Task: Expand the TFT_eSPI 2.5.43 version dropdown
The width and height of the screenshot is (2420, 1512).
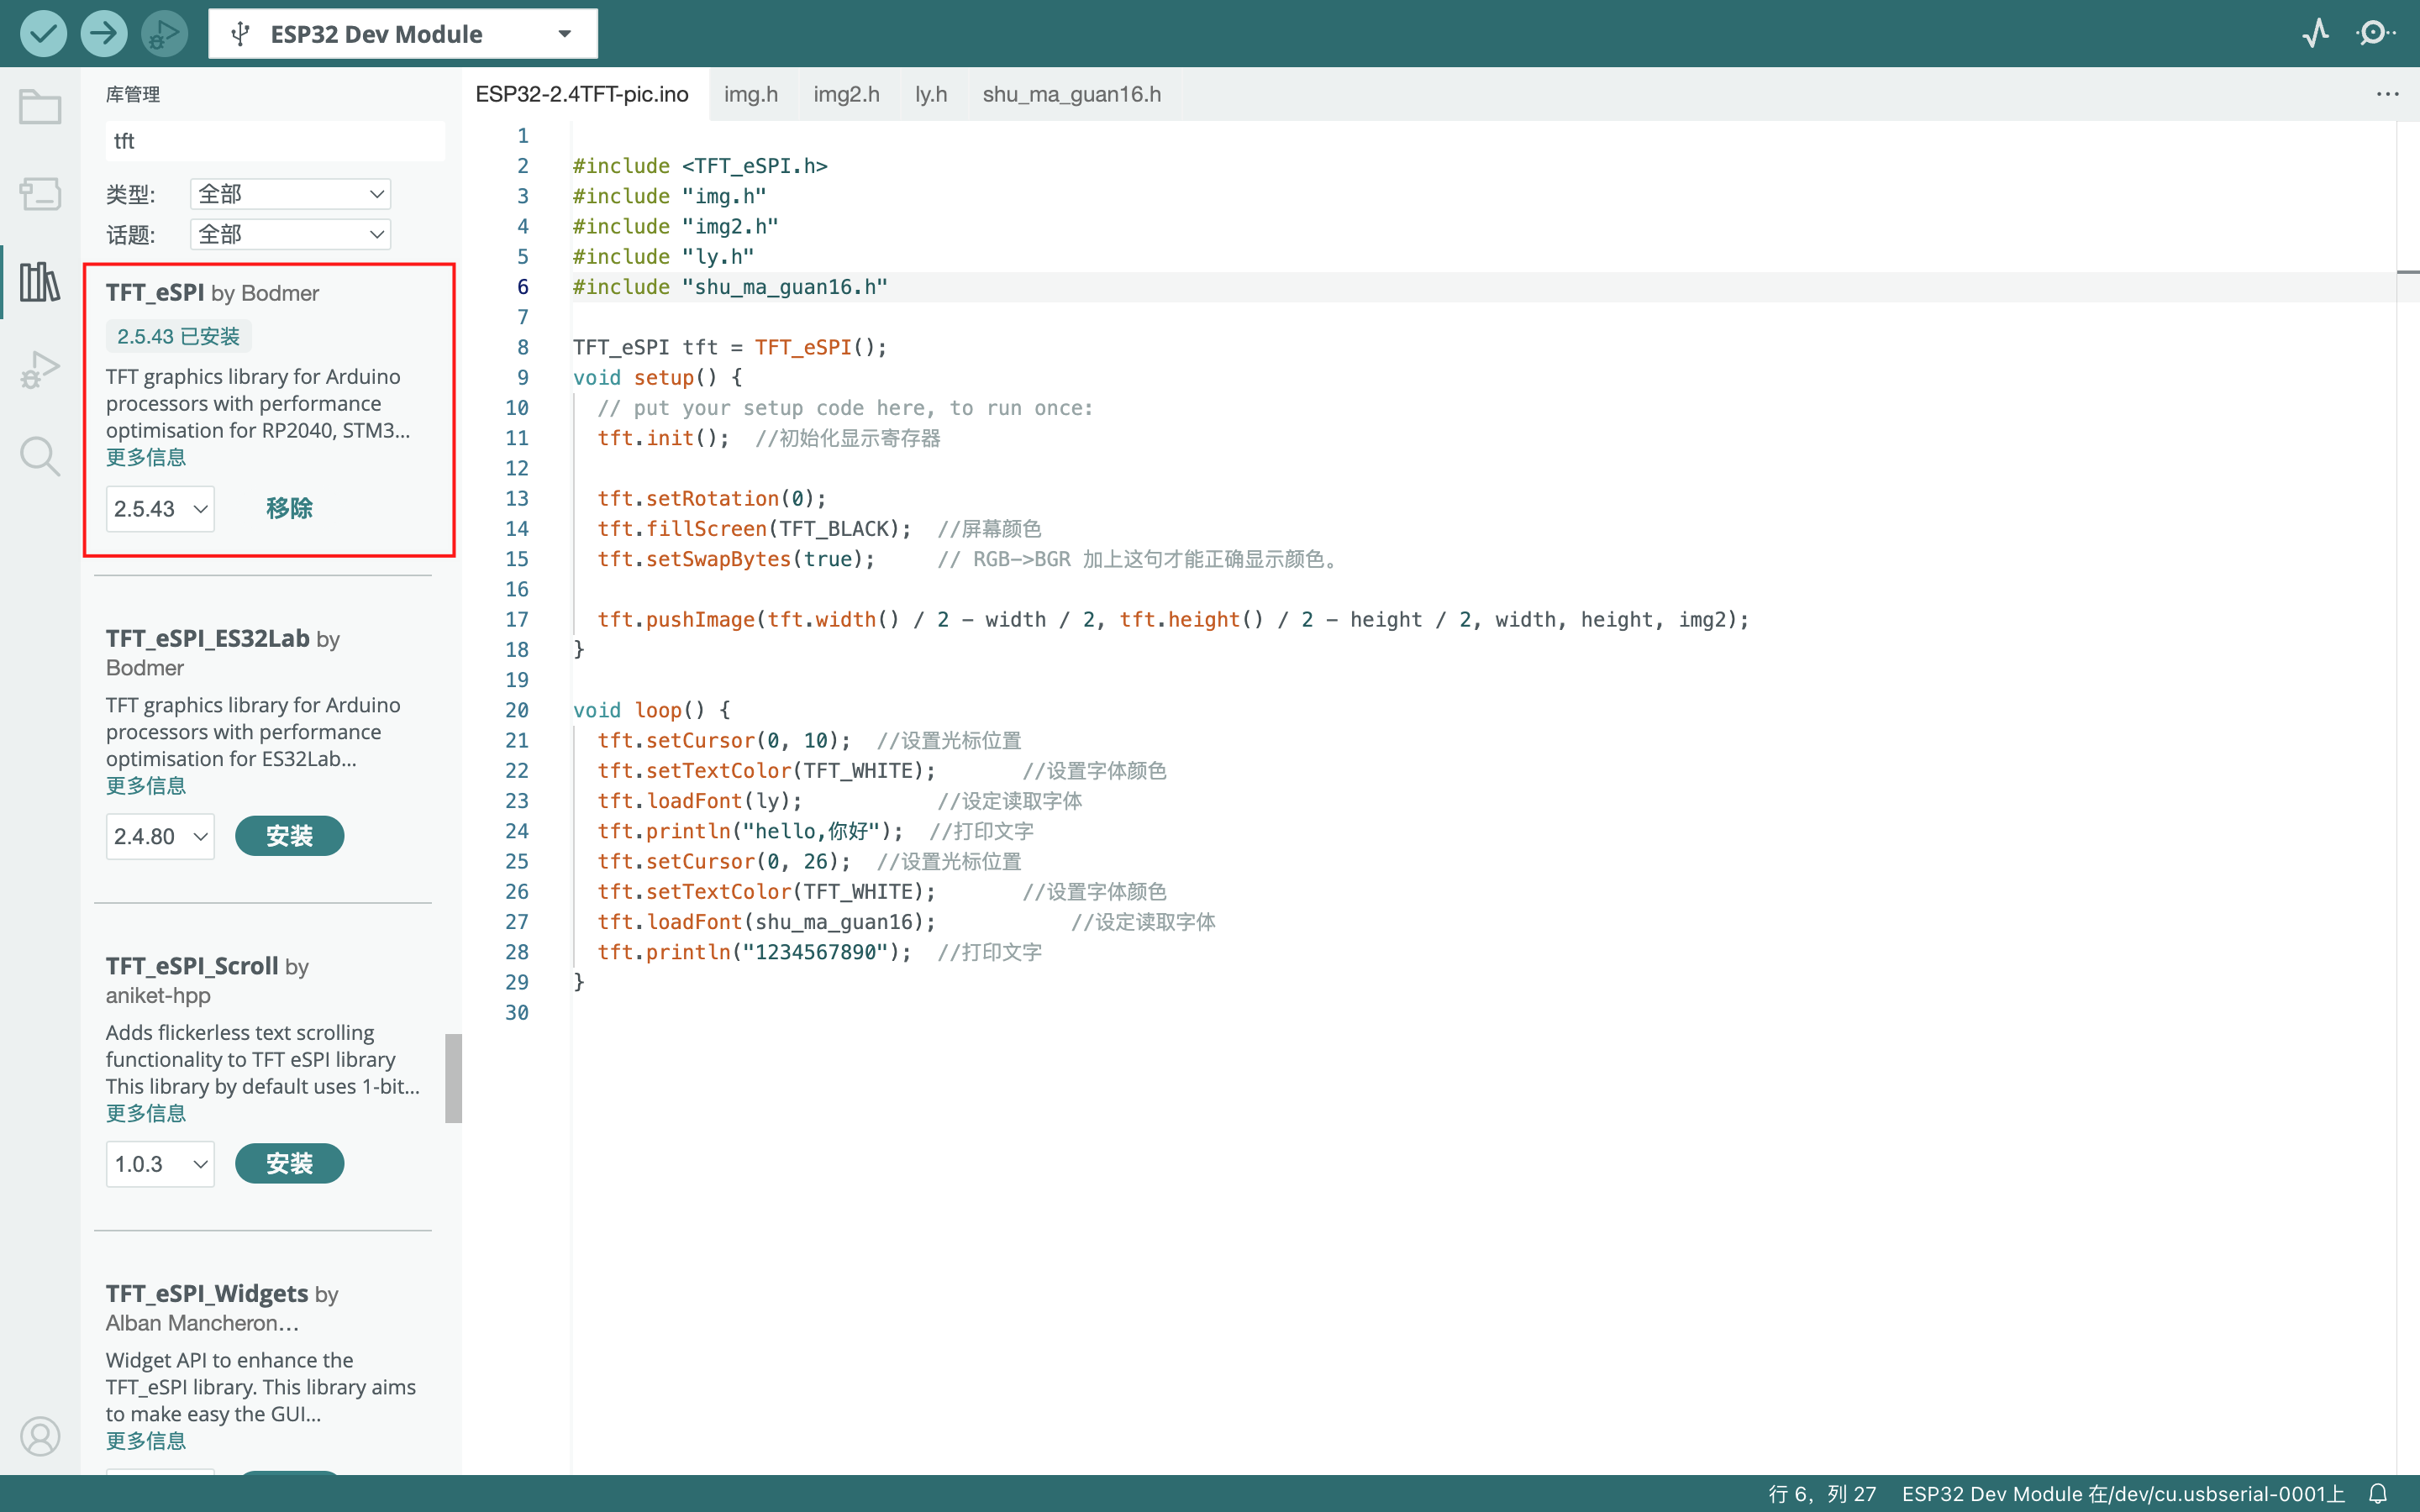Action: click(160, 509)
